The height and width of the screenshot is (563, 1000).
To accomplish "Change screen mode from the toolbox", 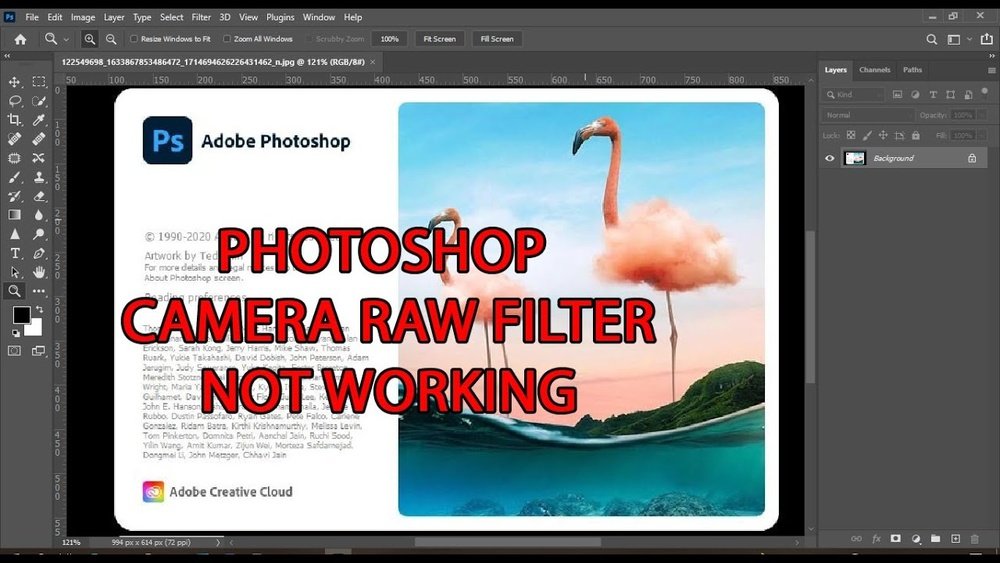I will point(39,351).
